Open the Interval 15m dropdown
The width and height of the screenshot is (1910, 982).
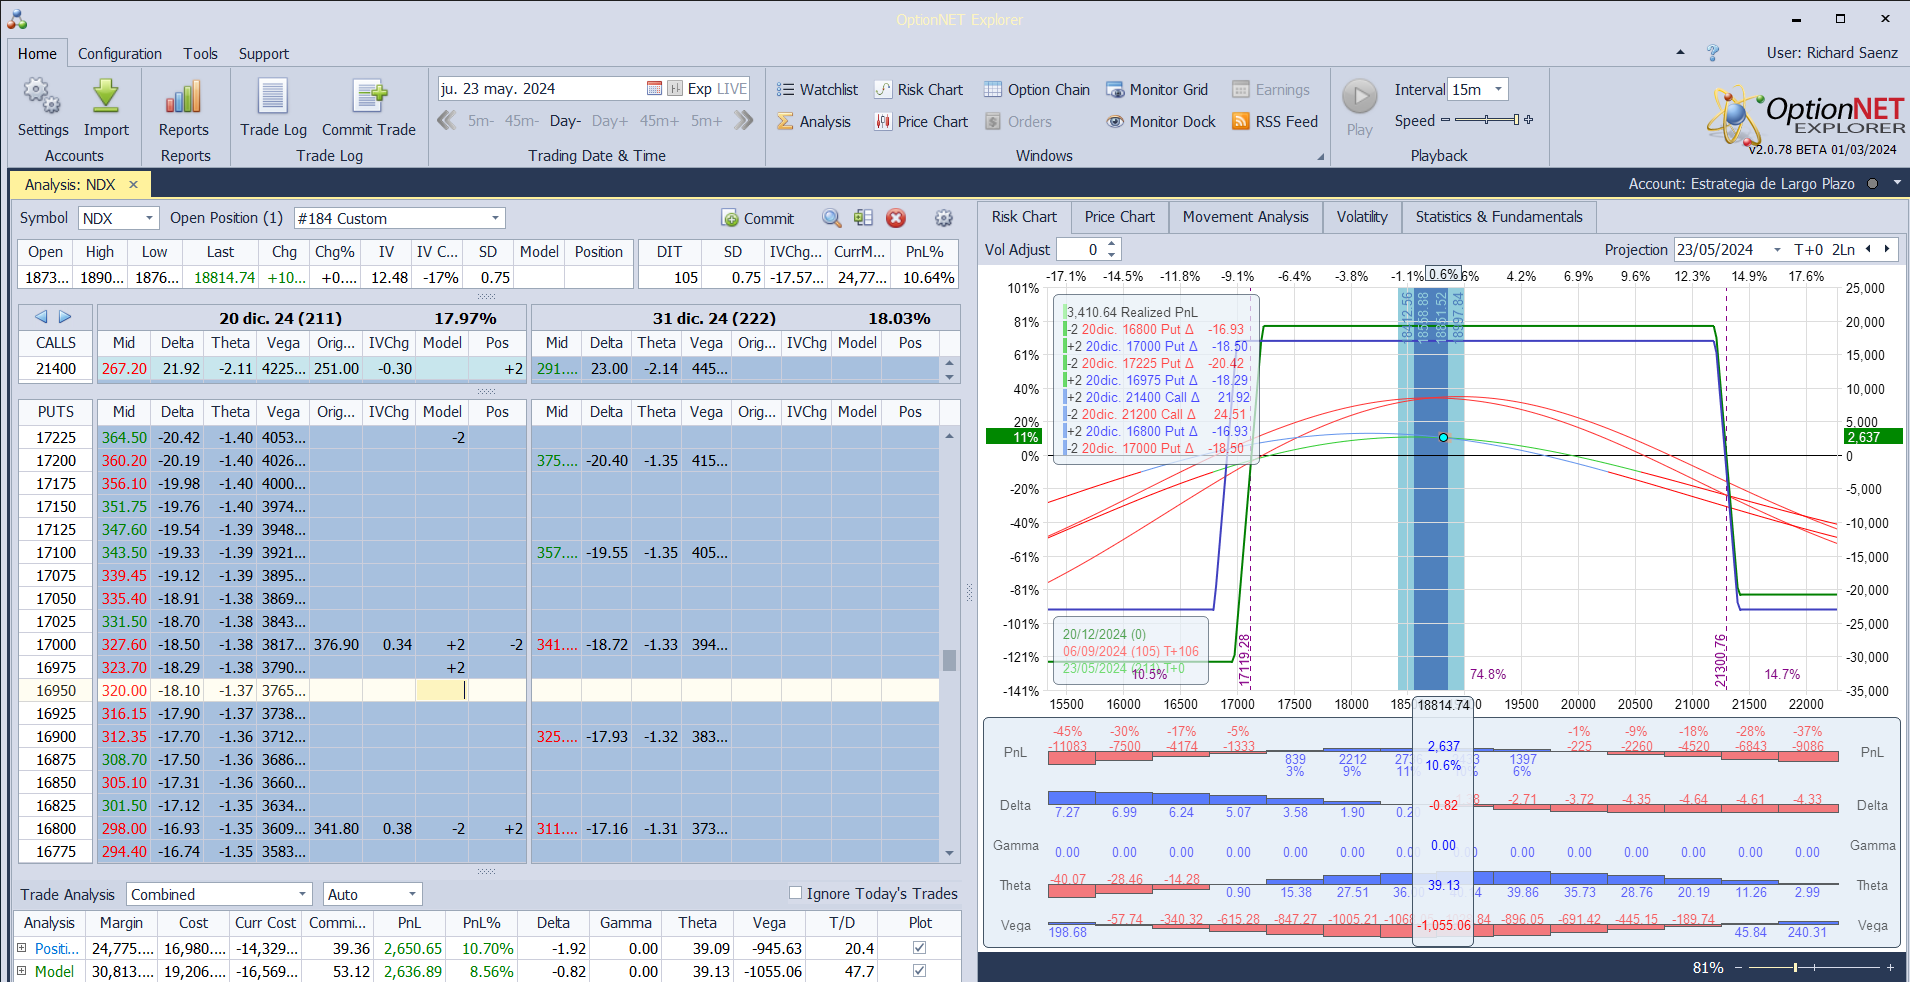click(x=1498, y=89)
